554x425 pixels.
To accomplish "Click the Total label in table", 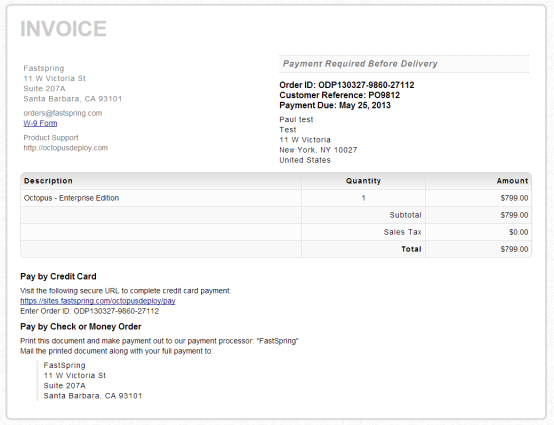I will point(411,249).
